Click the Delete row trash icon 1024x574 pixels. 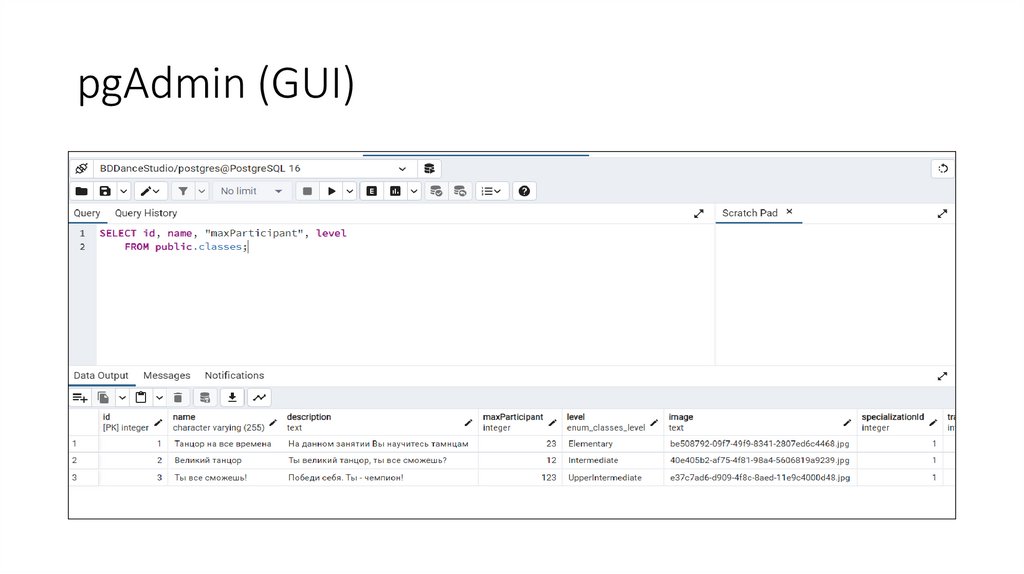tap(178, 398)
